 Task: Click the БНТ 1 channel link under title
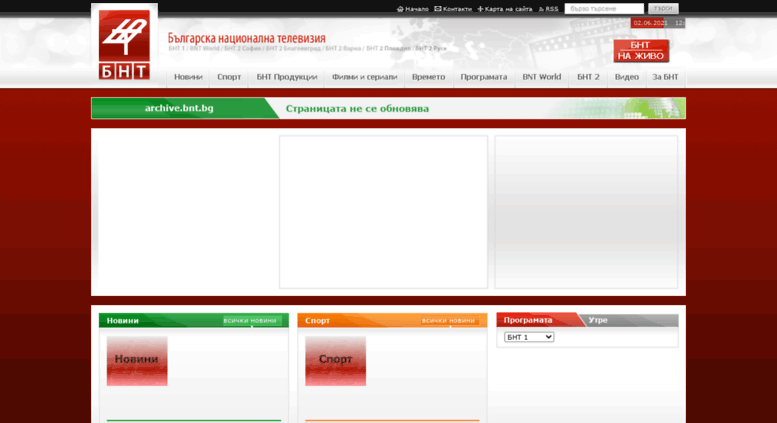point(176,49)
